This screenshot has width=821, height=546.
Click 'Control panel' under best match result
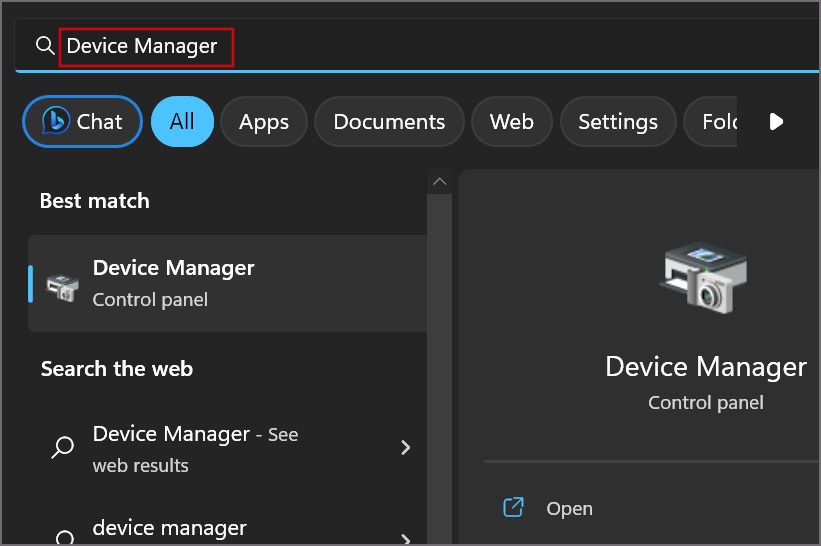150,299
